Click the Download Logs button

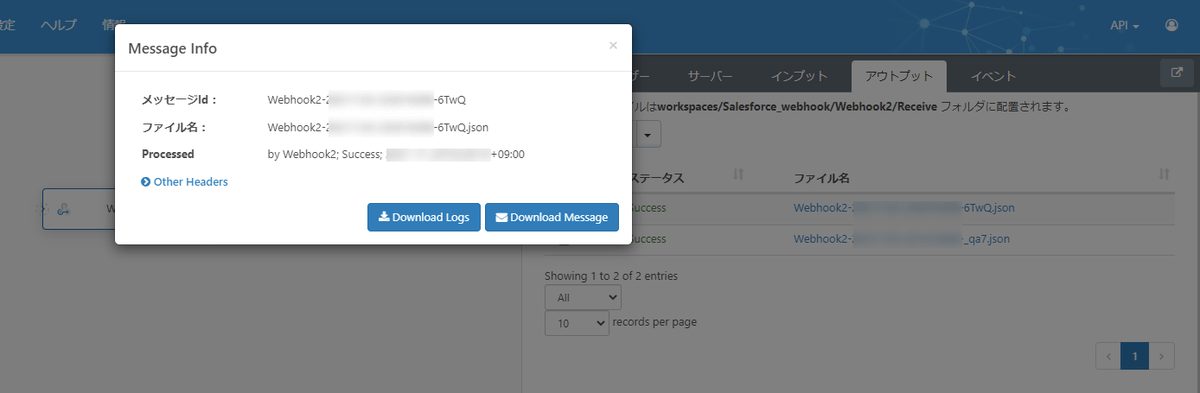[x=424, y=217]
